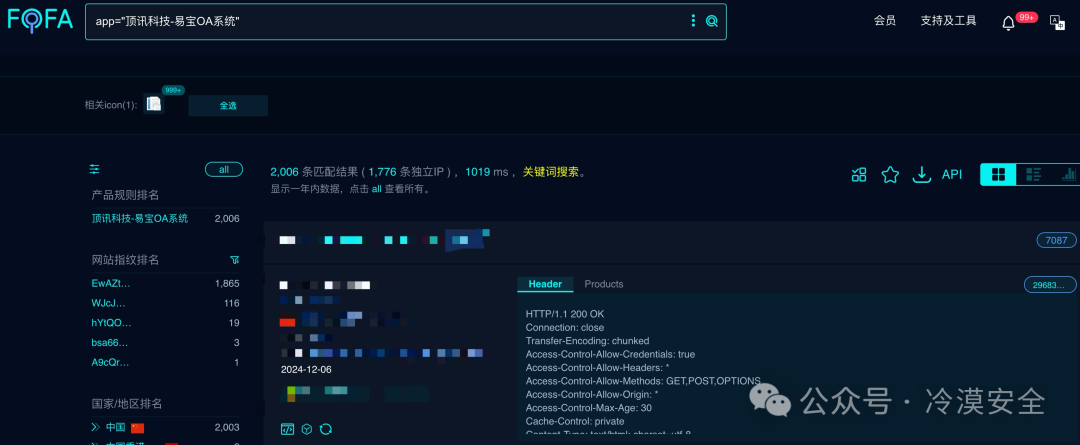Click 关键词搜索 link
Image resolution: width=1080 pixels, height=445 pixels.
[x=550, y=172]
